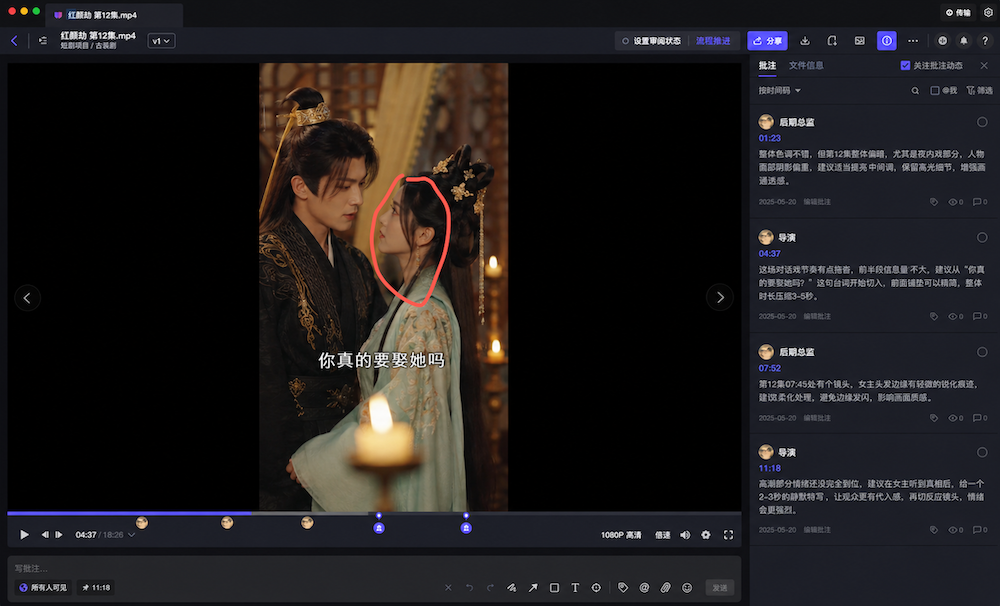Screen dimensions: 1000x606
Task: Click the 流程推进 link
Action: [x=713, y=41]
